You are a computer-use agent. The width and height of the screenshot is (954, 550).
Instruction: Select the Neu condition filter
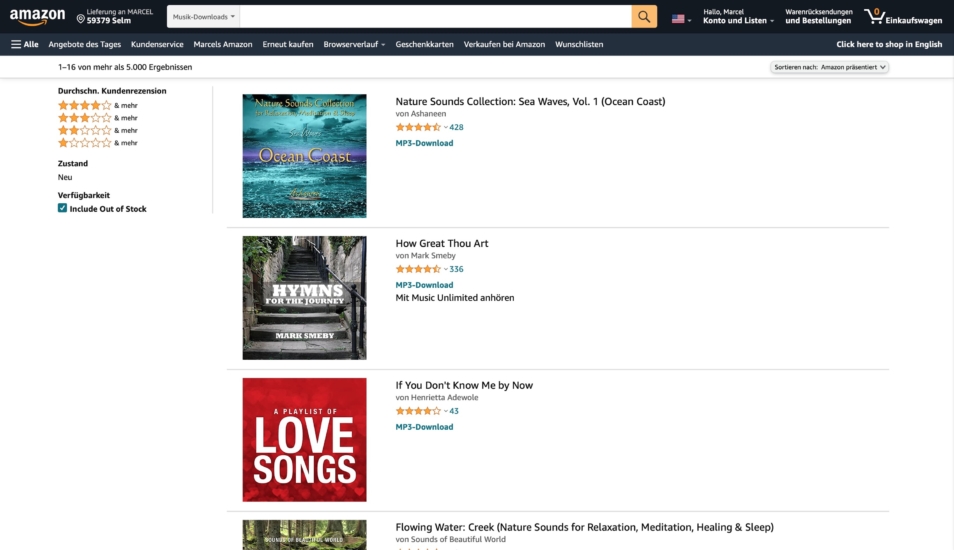point(65,177)
